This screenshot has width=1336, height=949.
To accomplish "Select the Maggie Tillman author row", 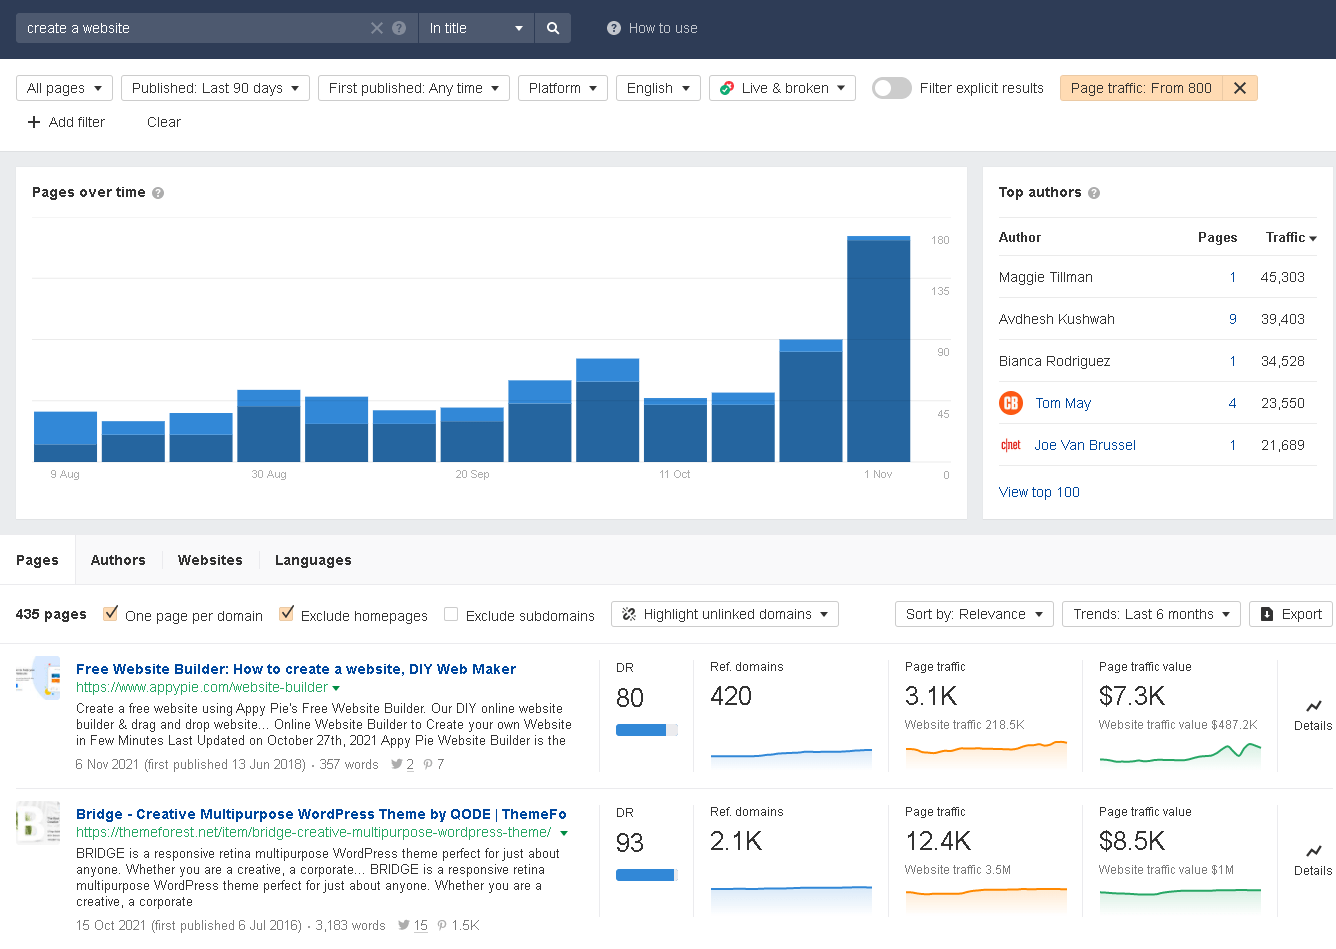I will coord(1158,277).
